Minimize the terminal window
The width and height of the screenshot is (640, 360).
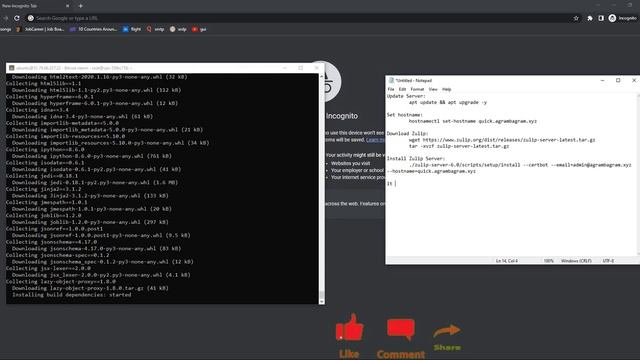click(284, 68)
